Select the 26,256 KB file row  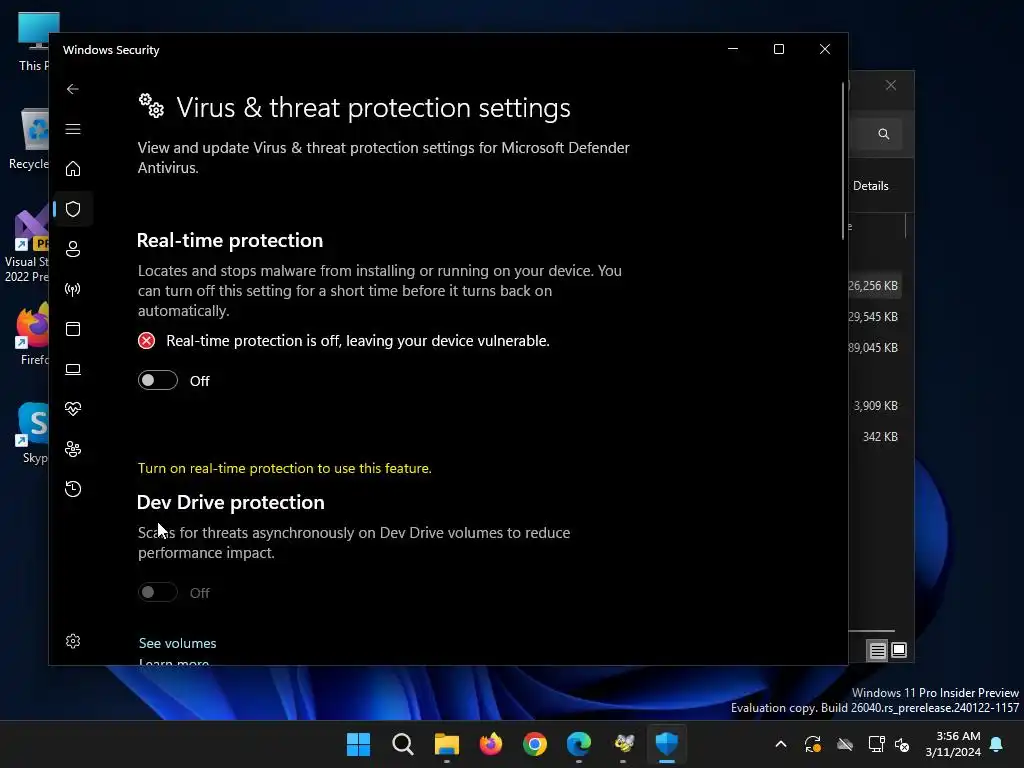[x=875, y=286]
